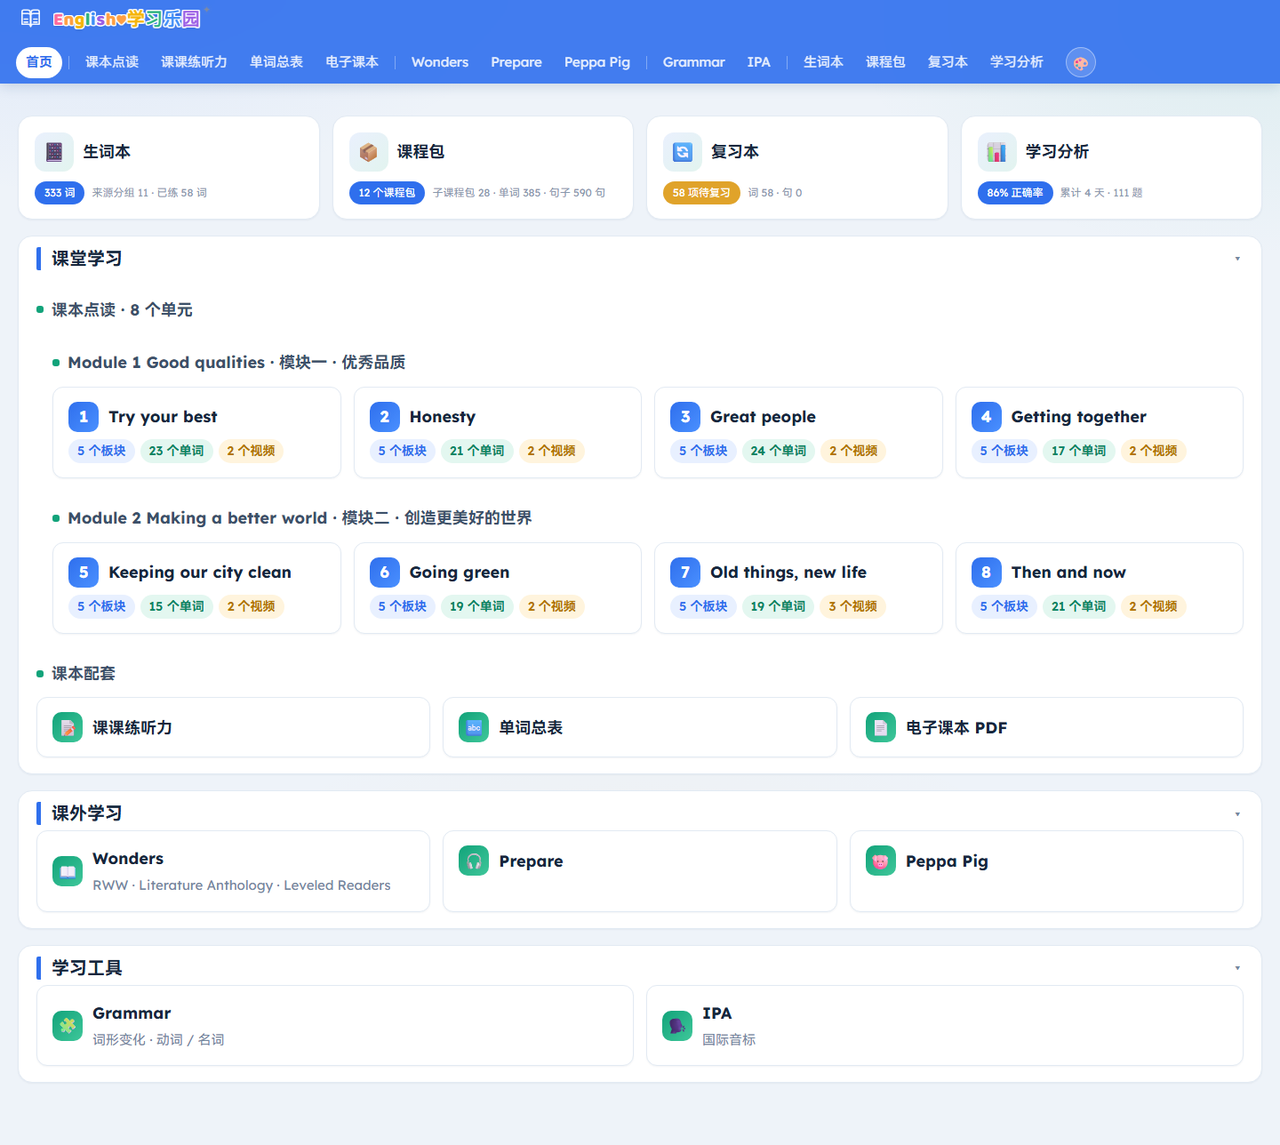Open the Old things, new life unit

coord(798,588)
